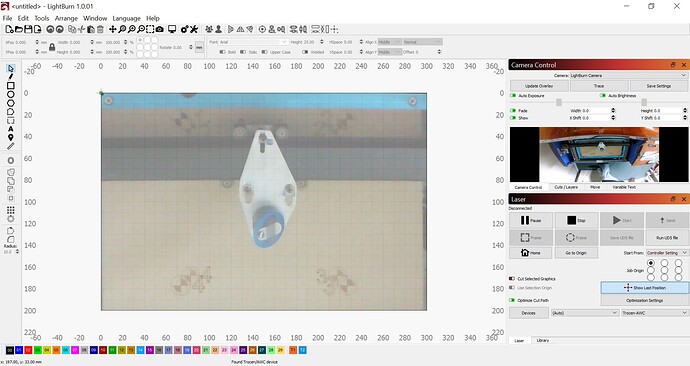Open the Start From dropdown
690x366 pixels.
(666, 253)
